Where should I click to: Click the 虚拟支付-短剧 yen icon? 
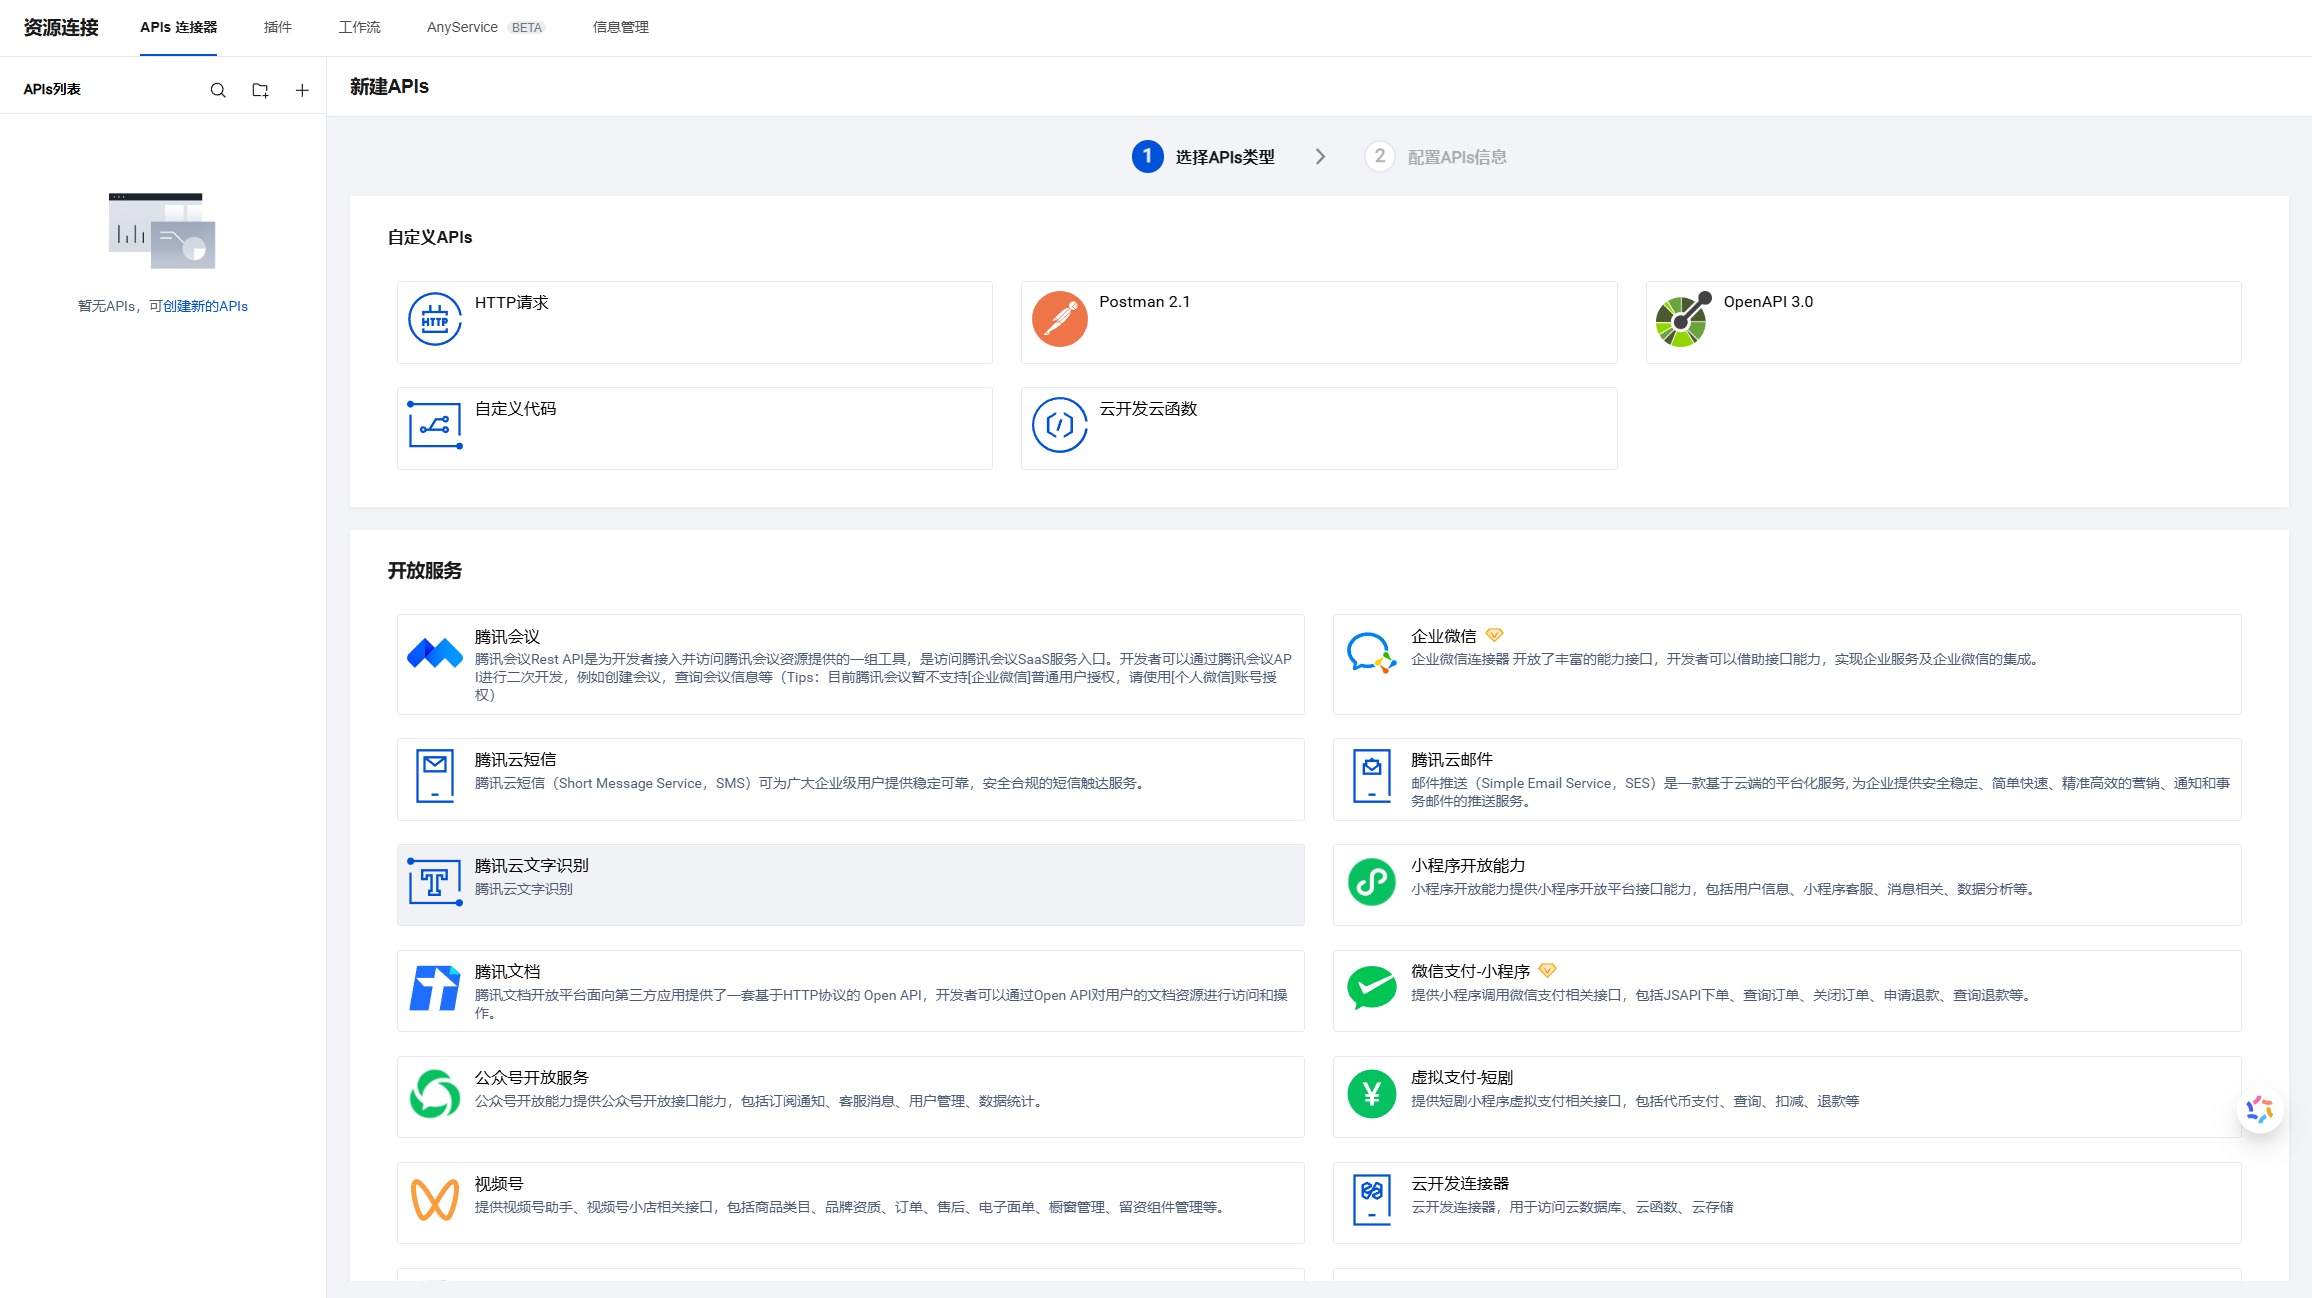pyautogui.click(x=1372, y=1094)
